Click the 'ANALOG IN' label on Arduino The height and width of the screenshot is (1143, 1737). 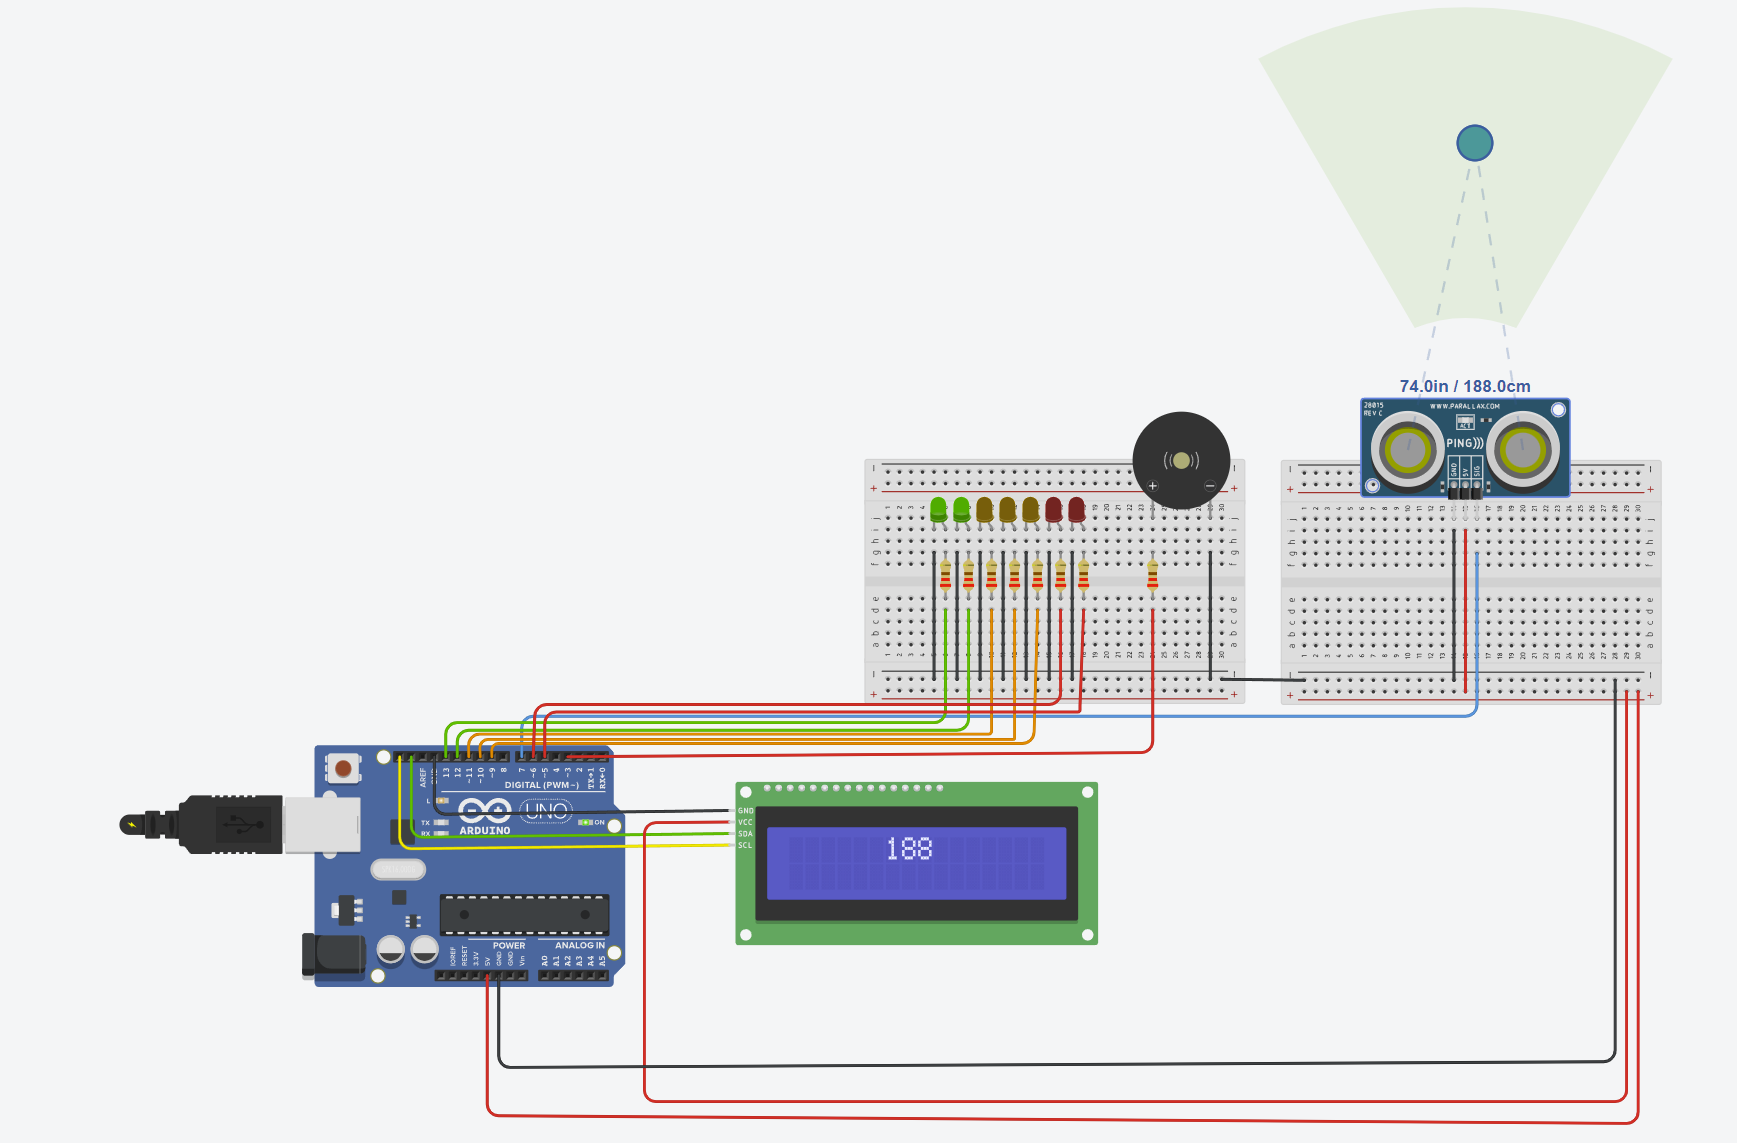(x=580, y=945)
